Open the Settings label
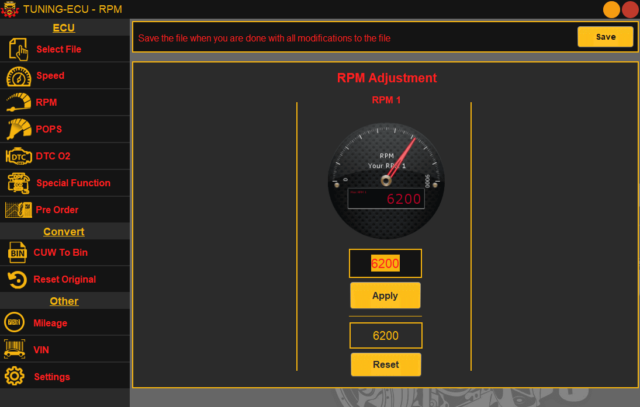This screenshot has height=407, width=640. tap(52, 377)
